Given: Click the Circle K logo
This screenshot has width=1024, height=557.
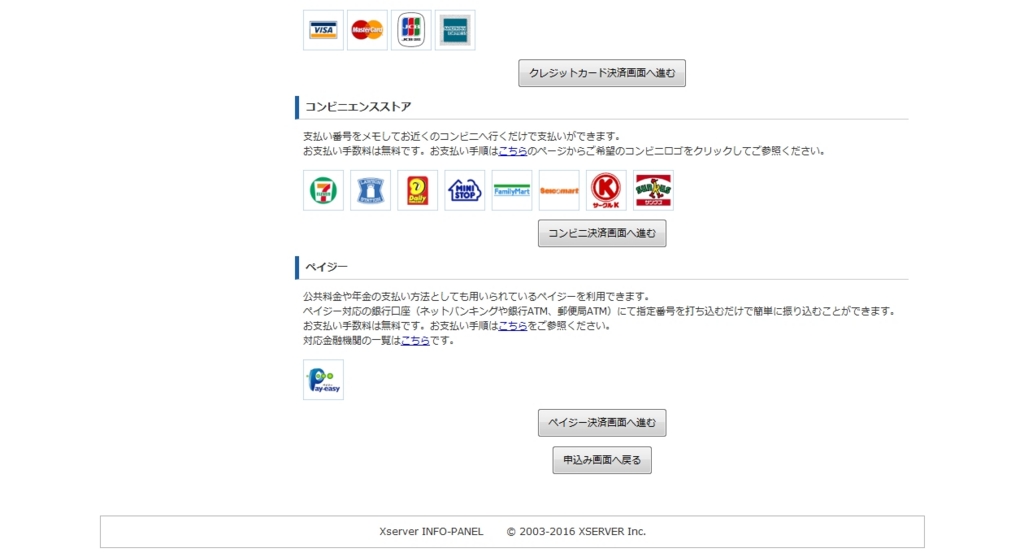Looking at the screenshot, I should pyautogui.click(x=606, y=191).
